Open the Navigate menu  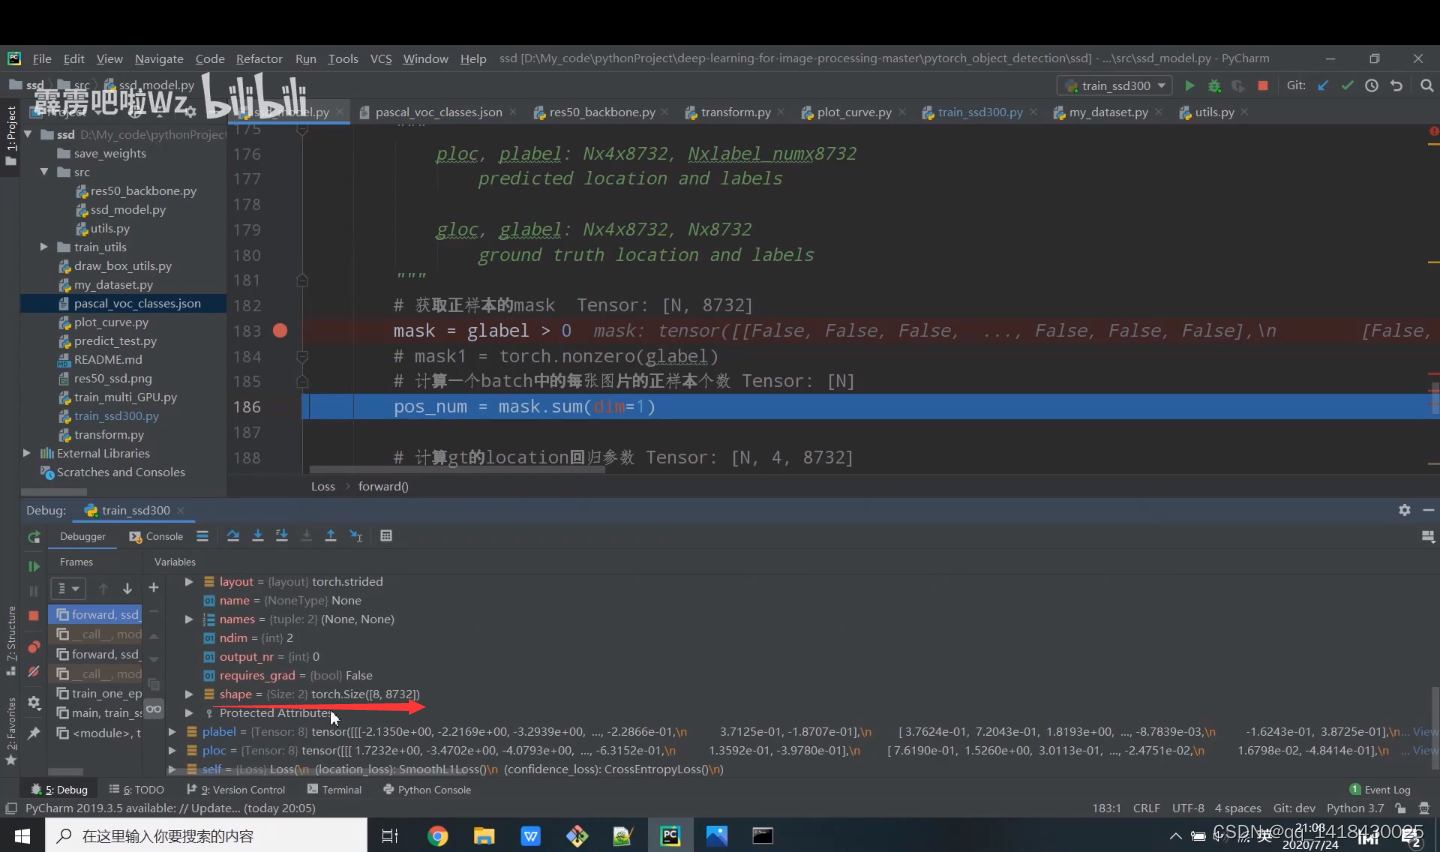click(159, 59)
